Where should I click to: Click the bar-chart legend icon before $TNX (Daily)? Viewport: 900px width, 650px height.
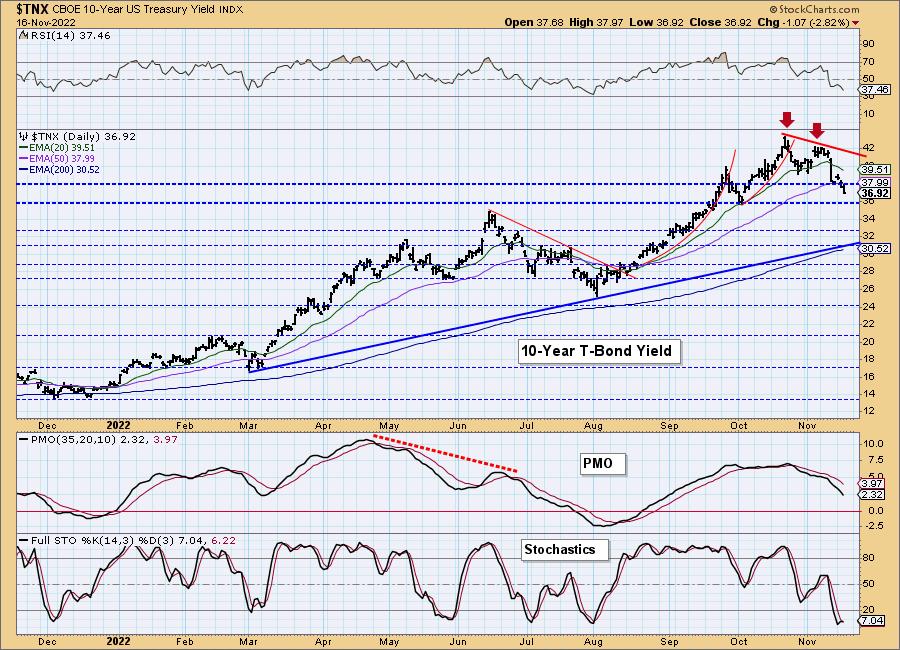(x=24, y=136)
